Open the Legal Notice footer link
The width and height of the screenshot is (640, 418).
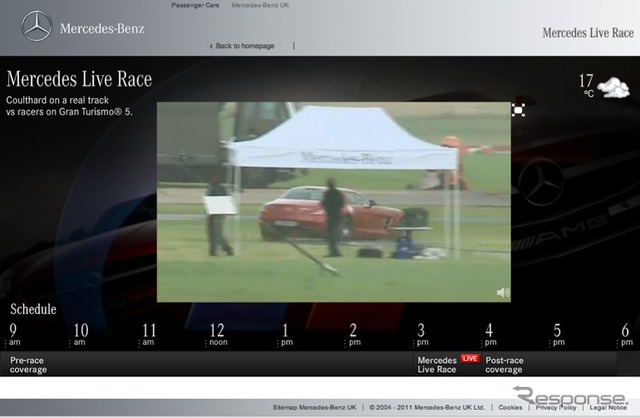click(608, 407)
